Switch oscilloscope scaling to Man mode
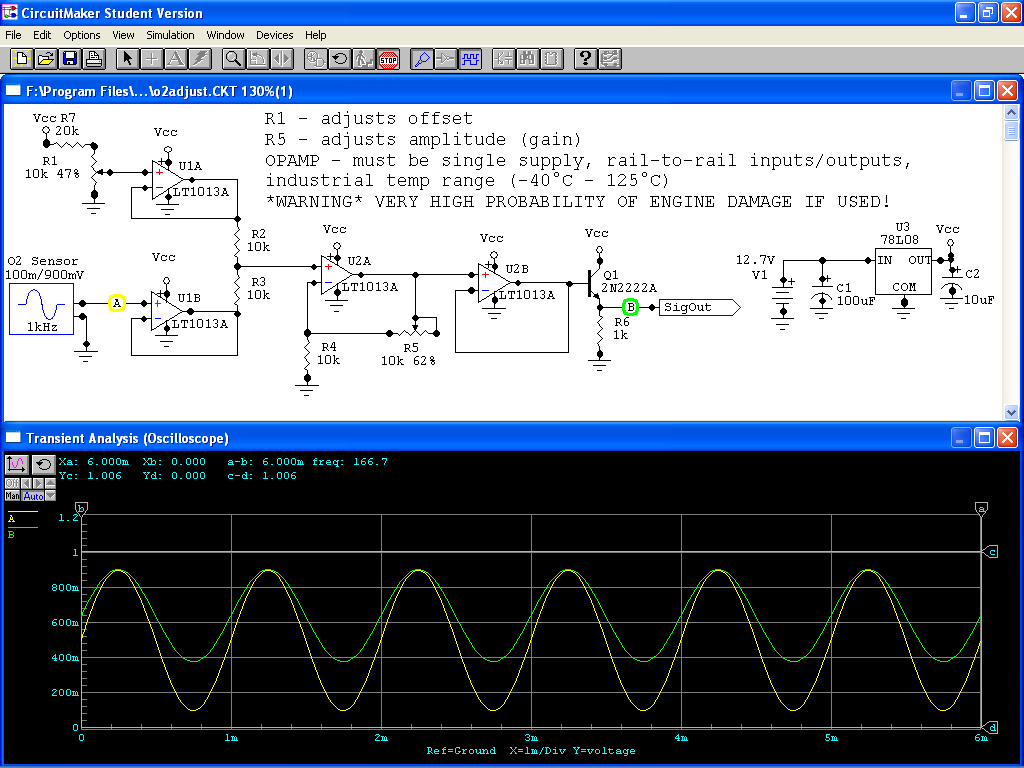 12,496
